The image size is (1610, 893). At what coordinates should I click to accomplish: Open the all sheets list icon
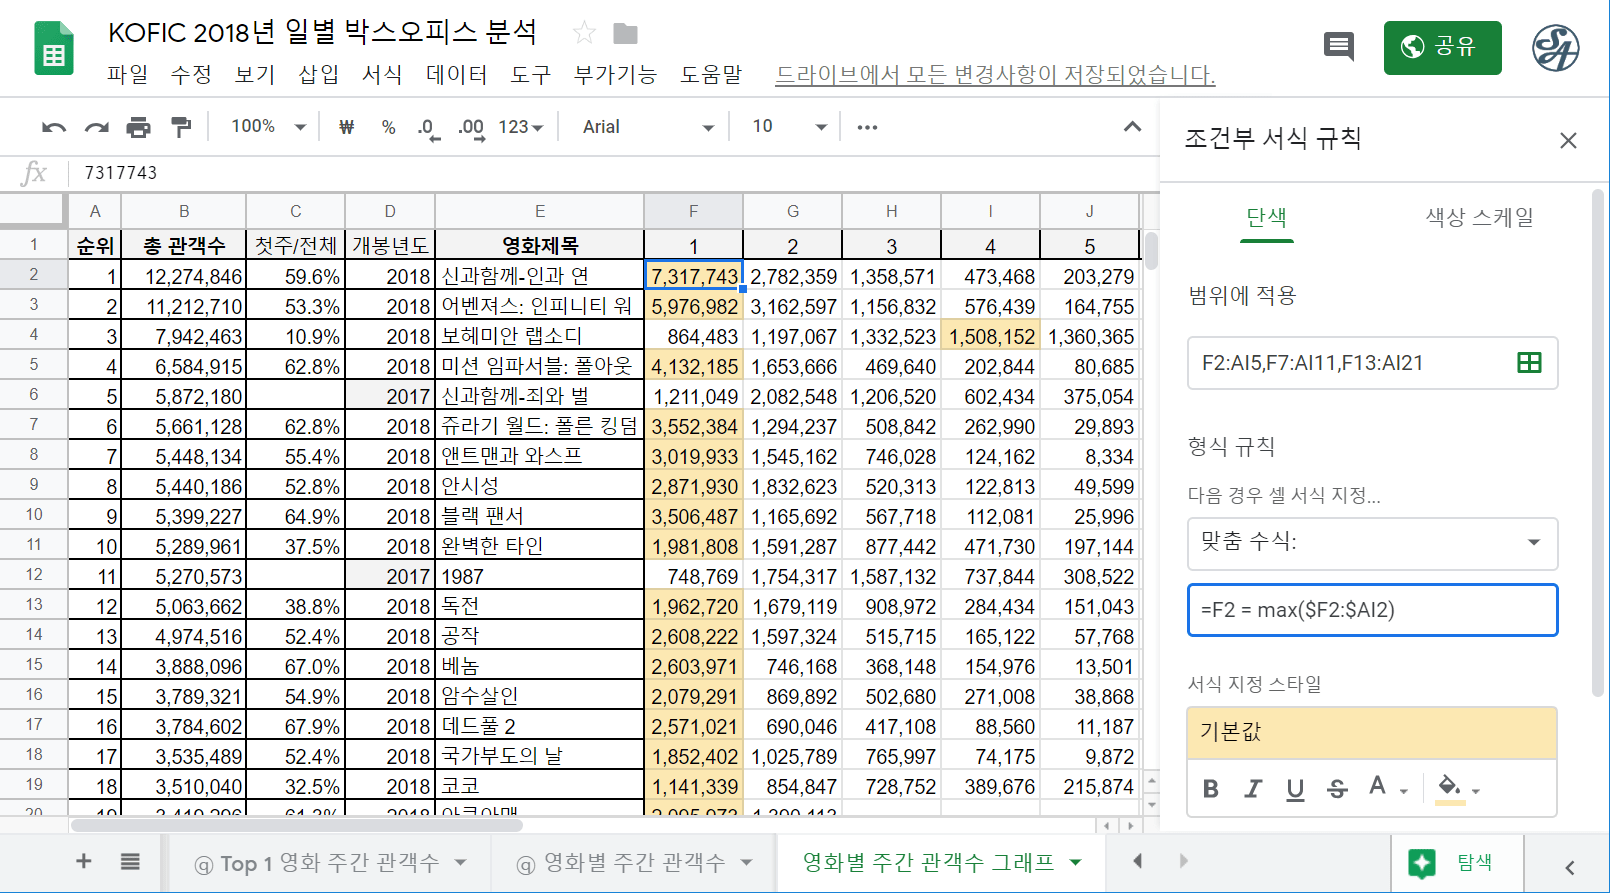[130, 862]
